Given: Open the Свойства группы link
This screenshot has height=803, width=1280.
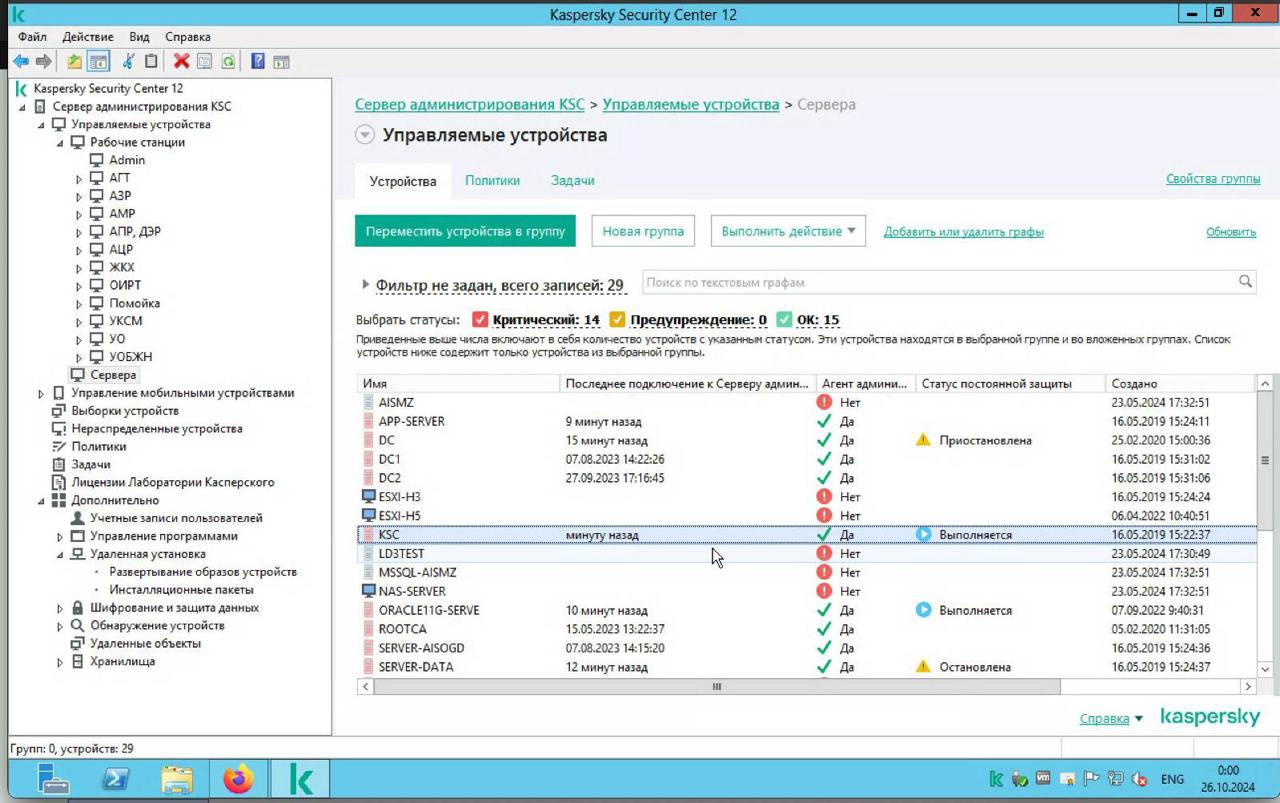Looking at the screenshot, I should [x=1213, y=179].
